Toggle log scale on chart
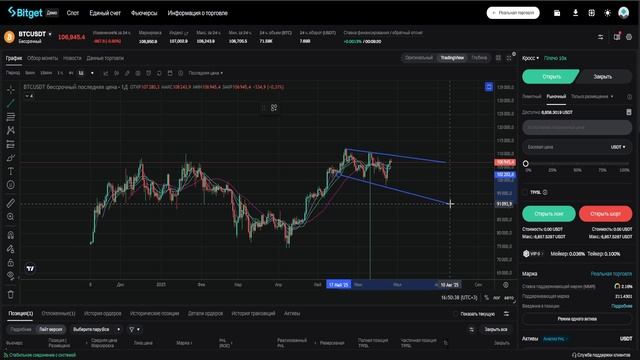This screenshot has width=640, height=360. pyautogui.click(x=496, y=298)
